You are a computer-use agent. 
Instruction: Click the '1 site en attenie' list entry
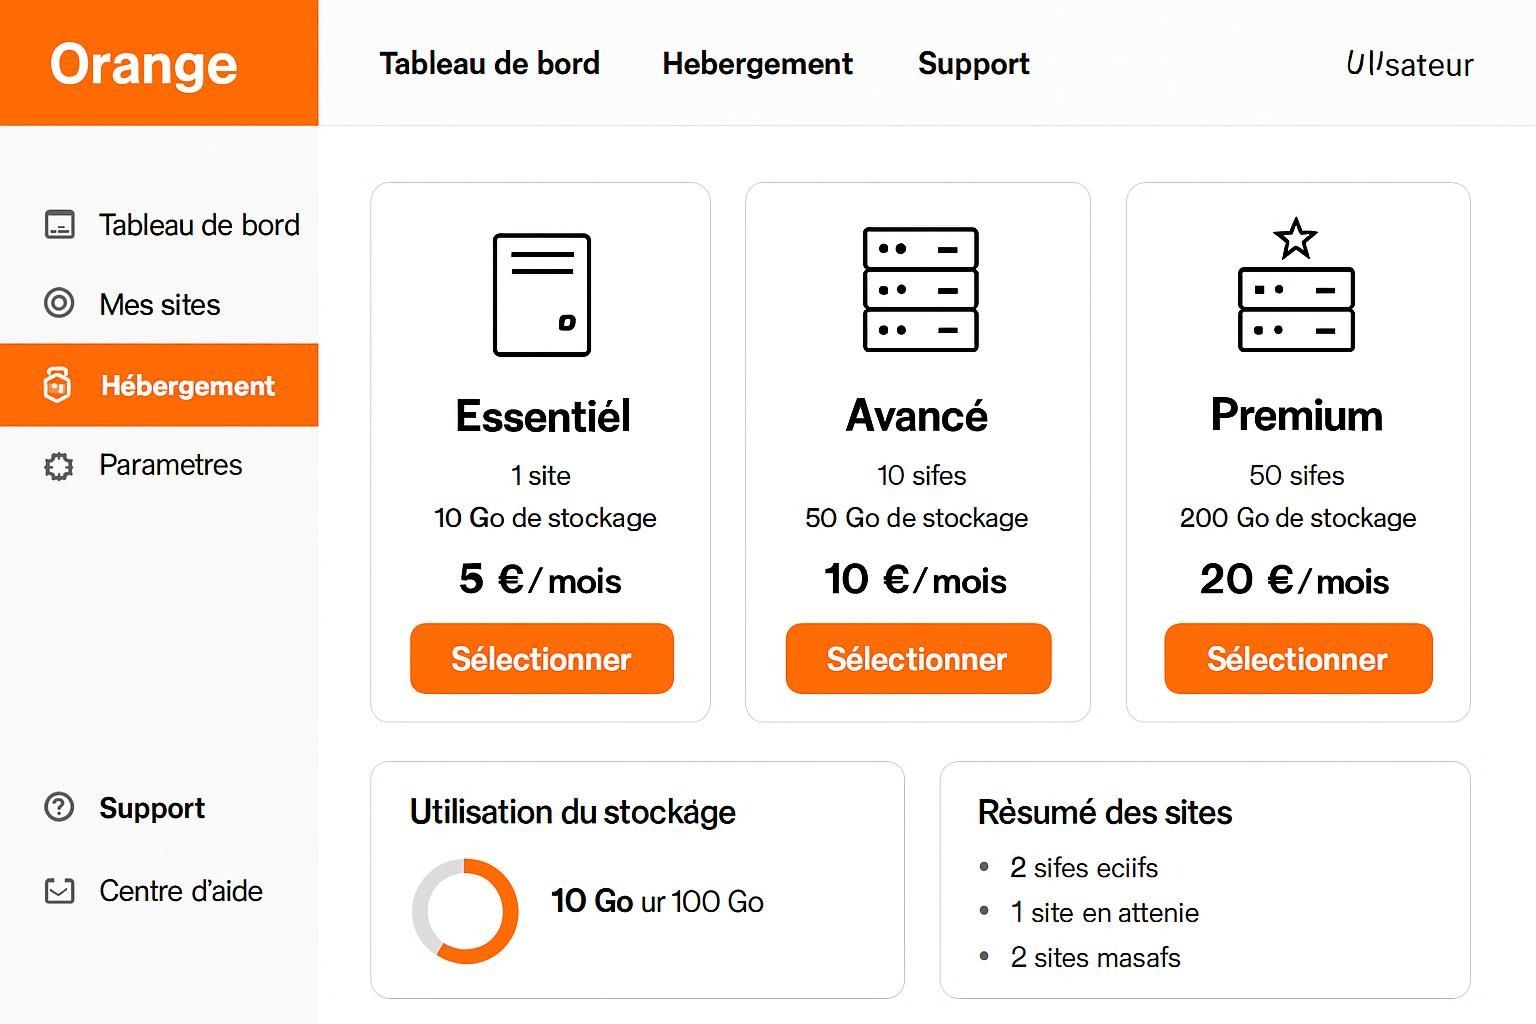pos(1104,912)
